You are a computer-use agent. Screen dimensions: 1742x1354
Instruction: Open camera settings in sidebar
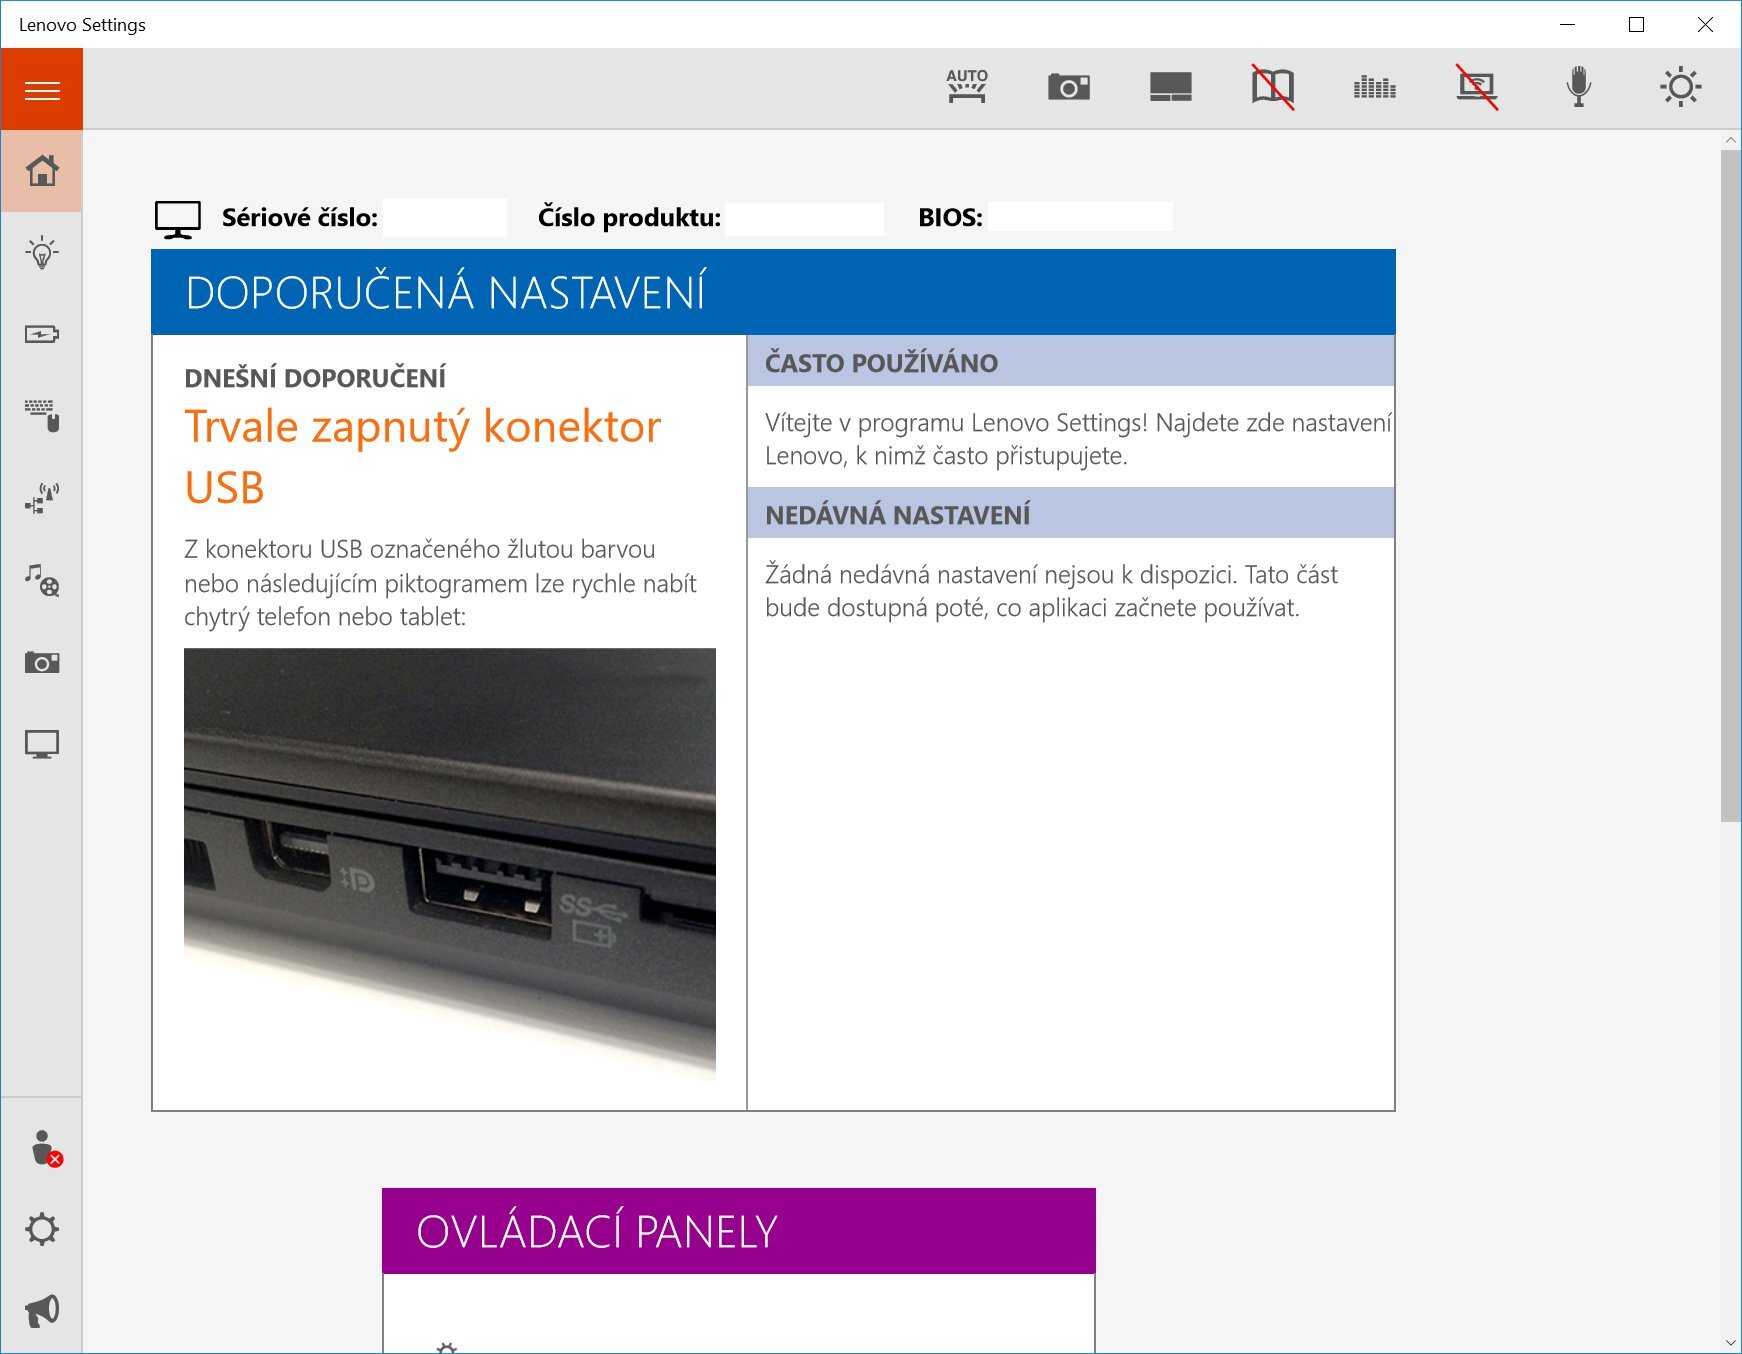[x=42, y=662]
